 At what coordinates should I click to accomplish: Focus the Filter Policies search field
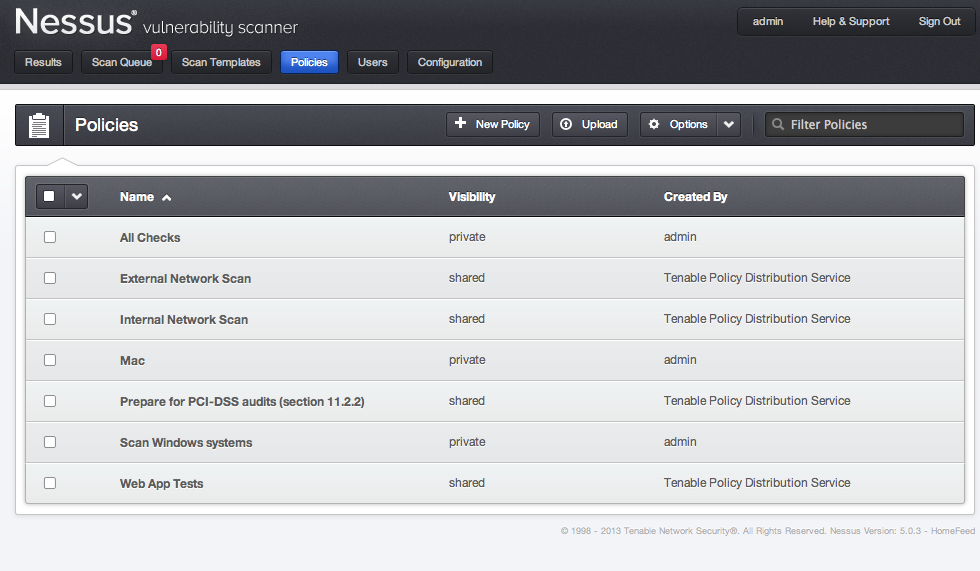click(x=864, y=124)
